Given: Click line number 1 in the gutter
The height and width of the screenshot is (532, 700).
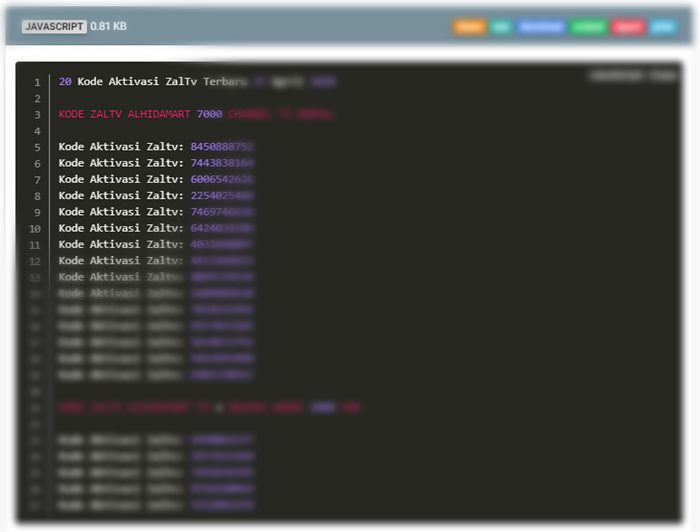Looking at the screenshot, I should pyautogui.click(x=37, y=83).
